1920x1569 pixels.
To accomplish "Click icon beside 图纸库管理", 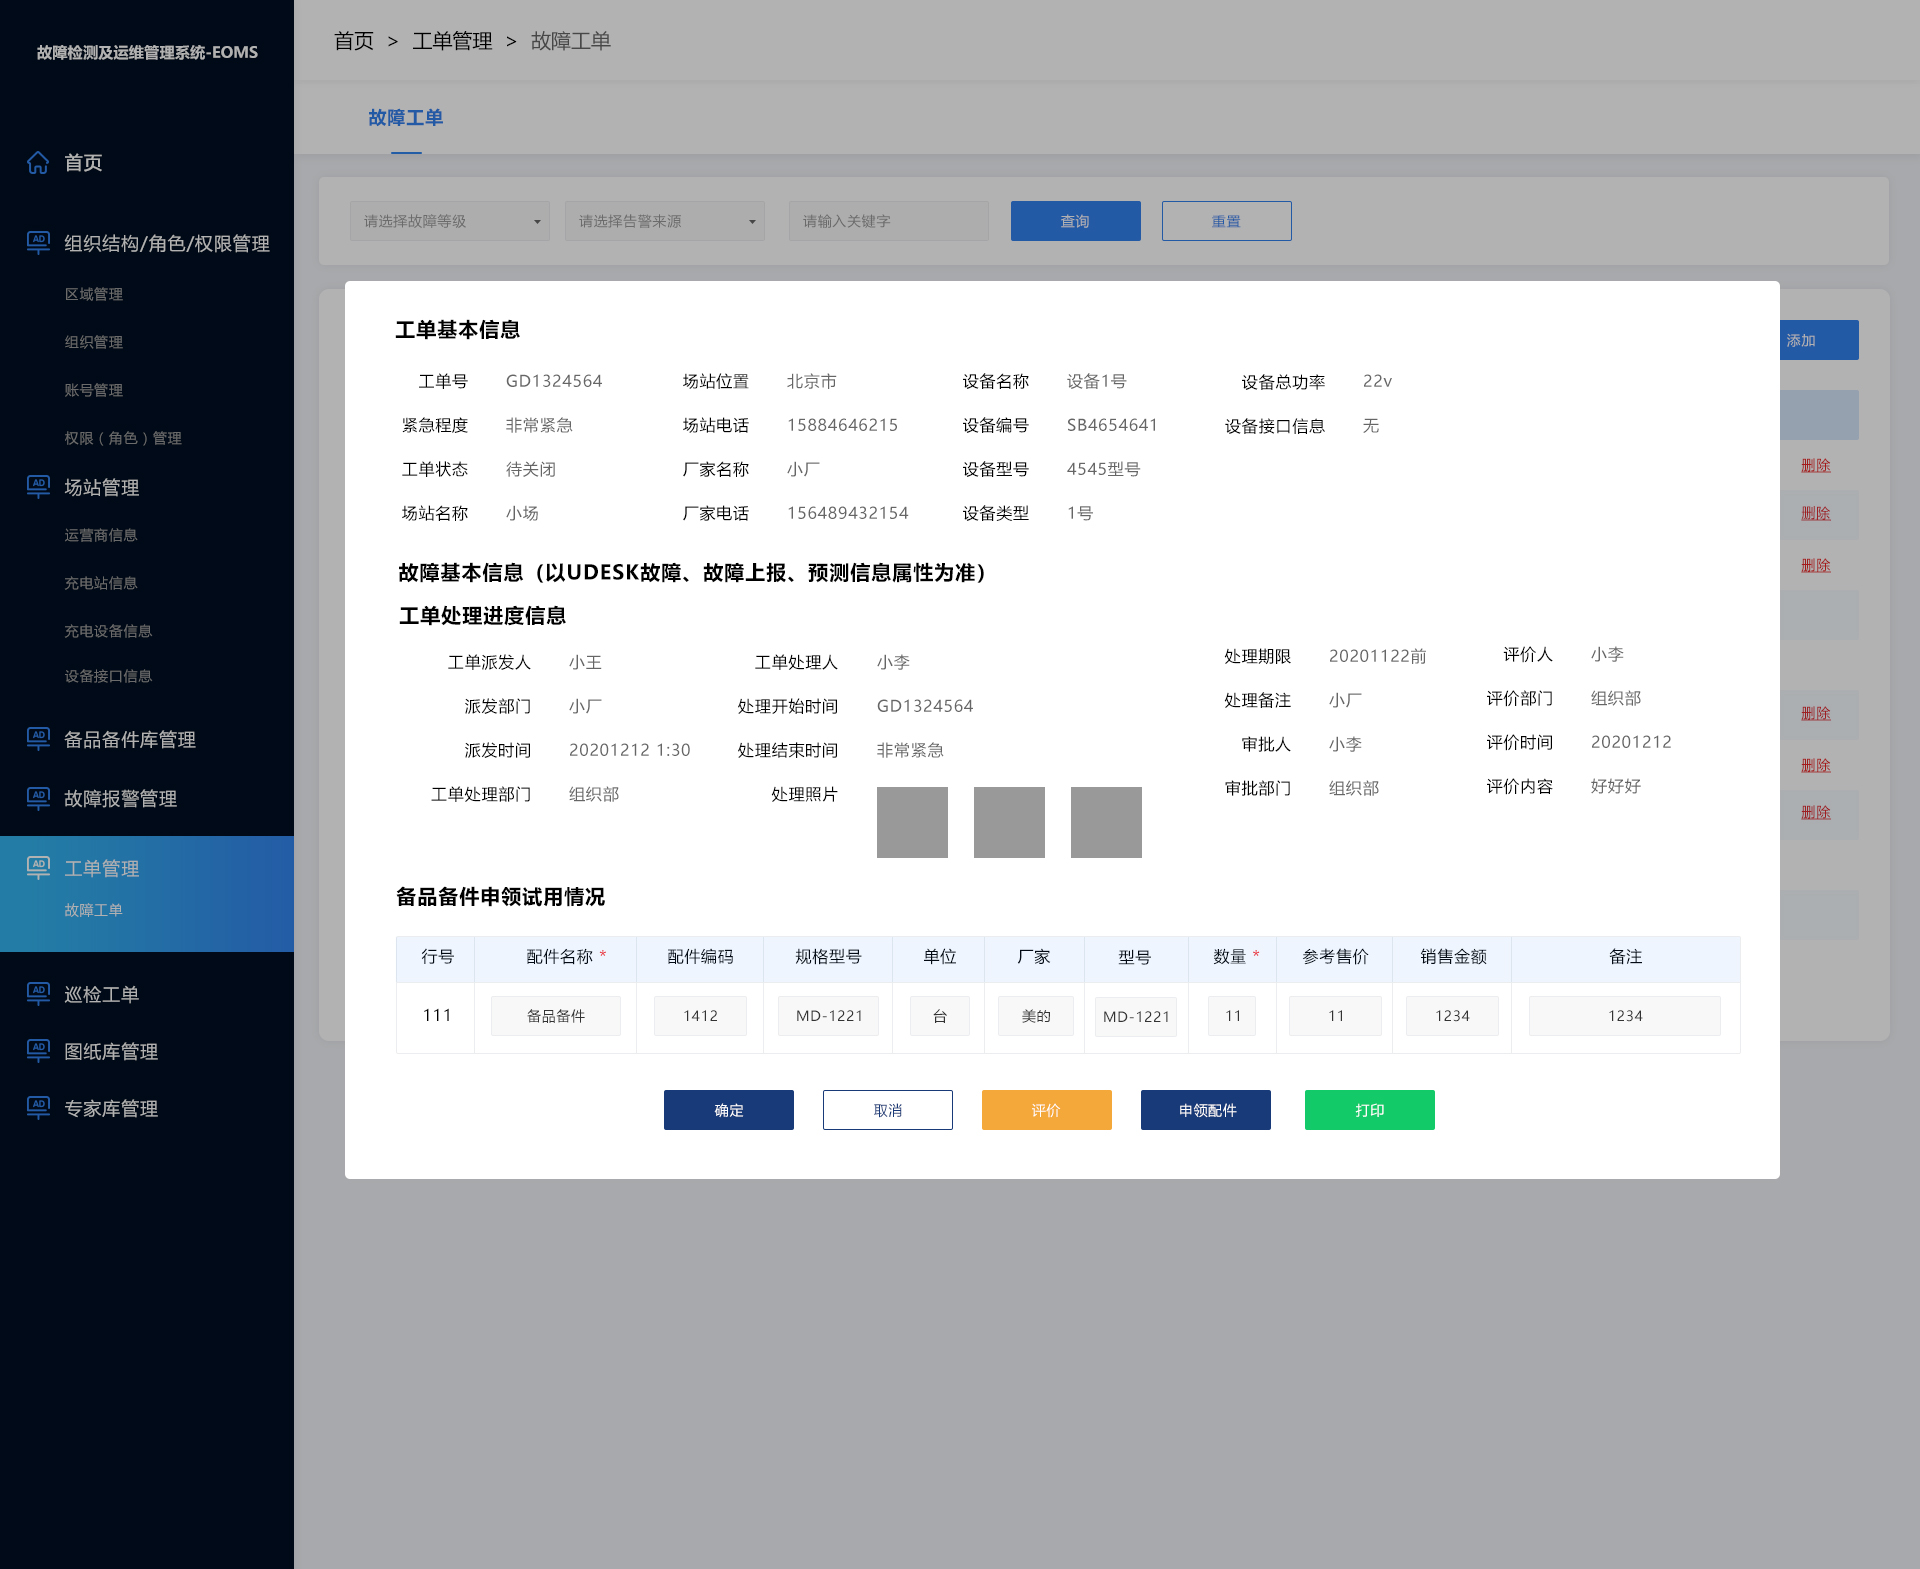I will point(38,1050).
